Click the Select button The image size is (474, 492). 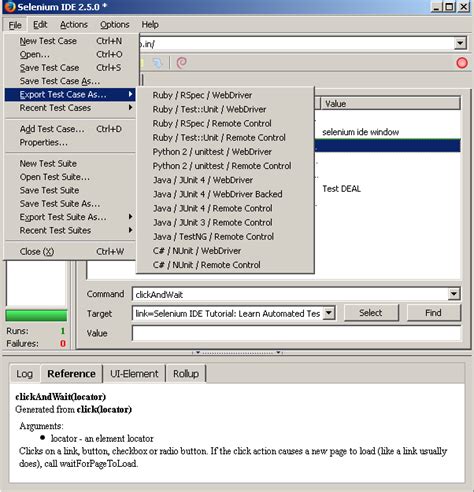click(371, 313)
